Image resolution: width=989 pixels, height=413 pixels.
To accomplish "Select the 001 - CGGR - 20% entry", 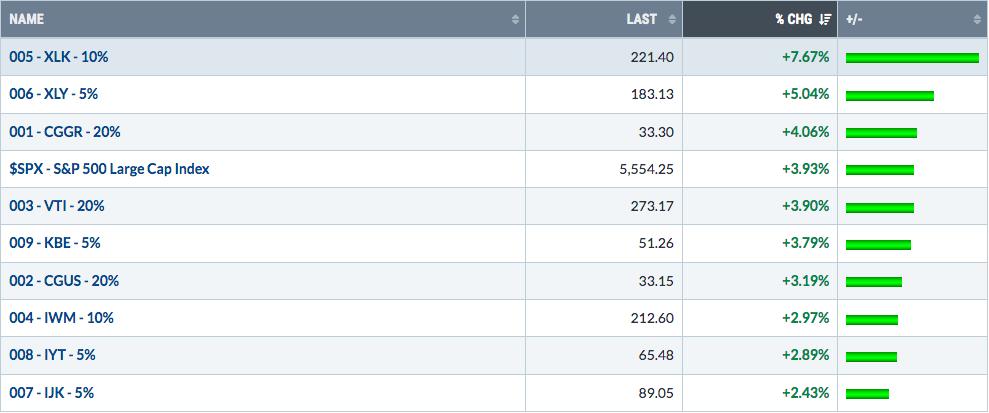I will 65,132.
